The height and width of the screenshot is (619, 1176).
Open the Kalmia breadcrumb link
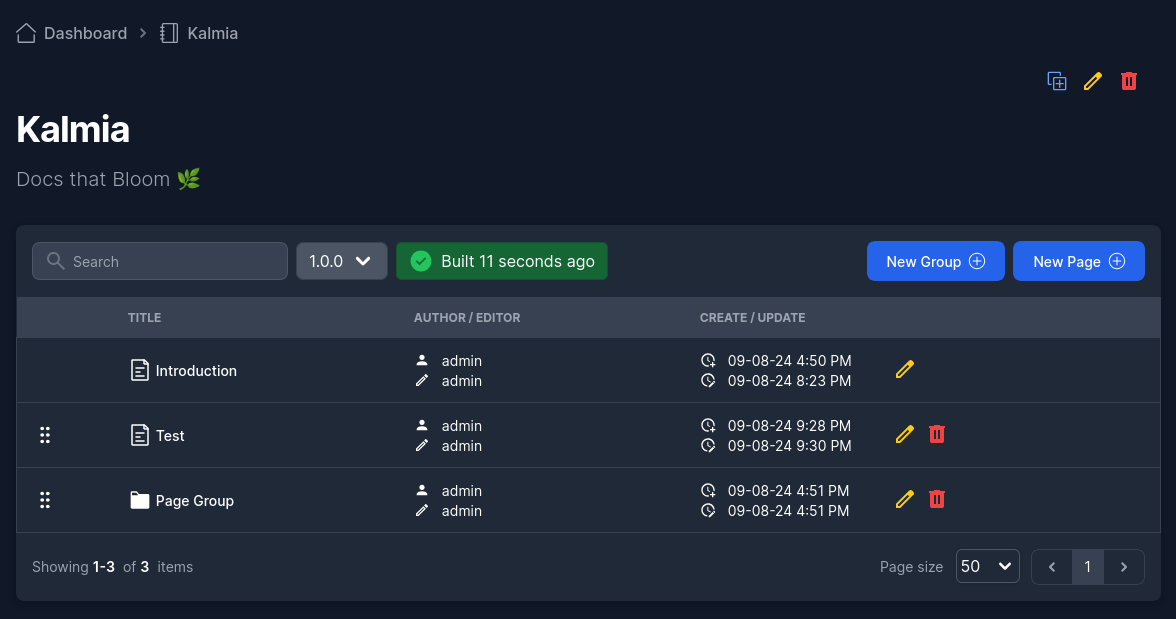tap(212, 33)
